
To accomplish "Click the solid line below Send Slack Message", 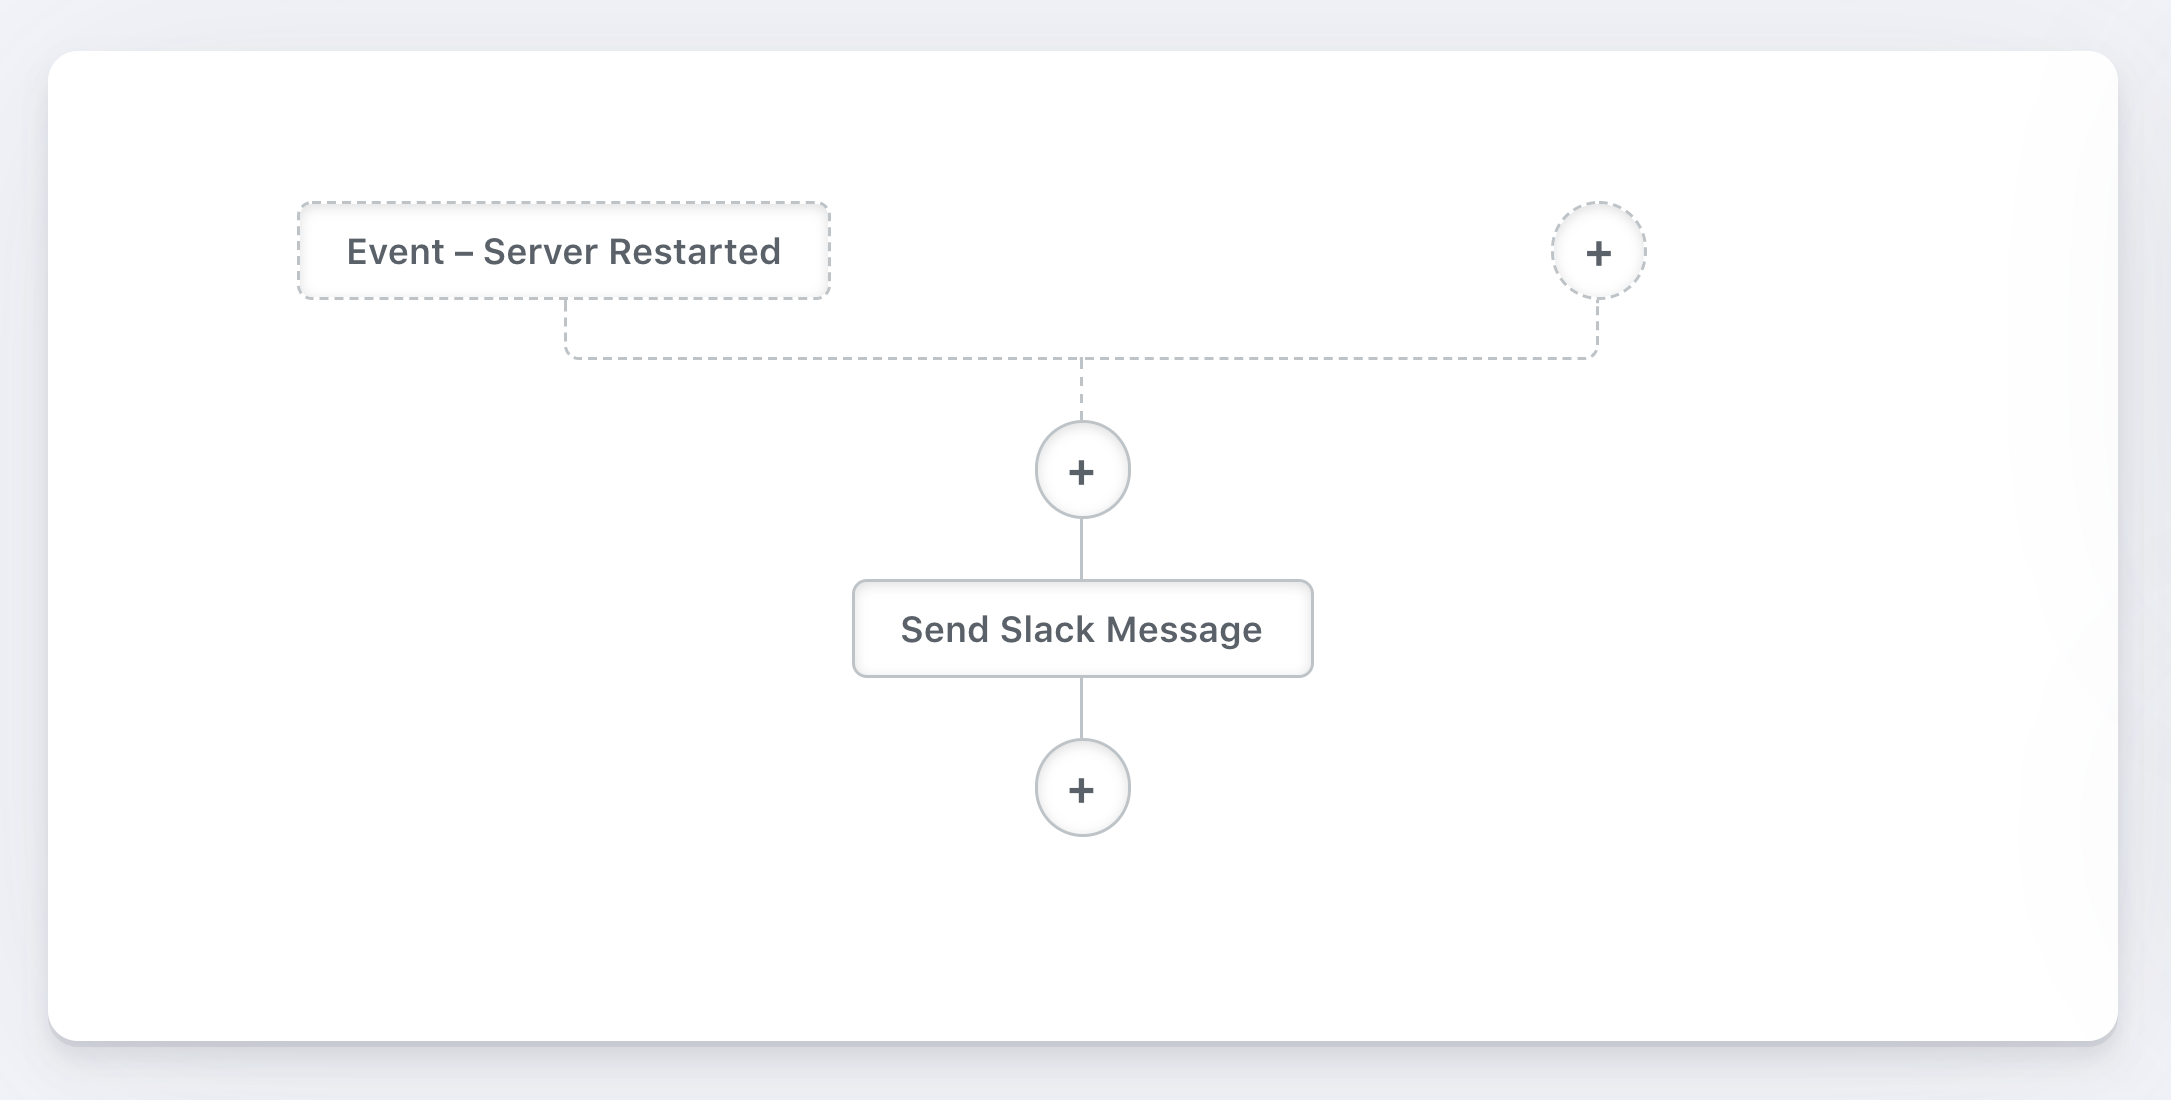I will (x=1081, y=708).
